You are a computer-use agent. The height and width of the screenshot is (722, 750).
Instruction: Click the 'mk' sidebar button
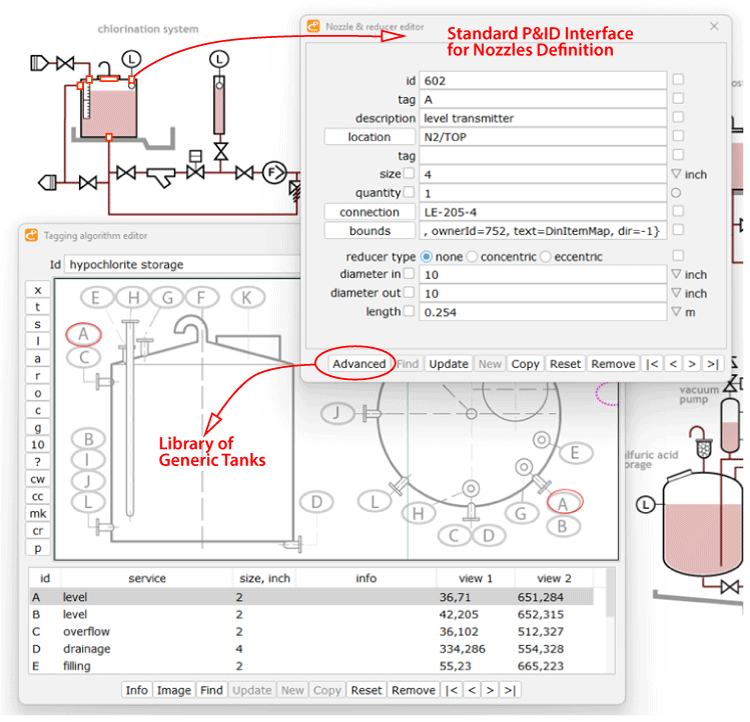pyautogui.click(x=38, y=515)
